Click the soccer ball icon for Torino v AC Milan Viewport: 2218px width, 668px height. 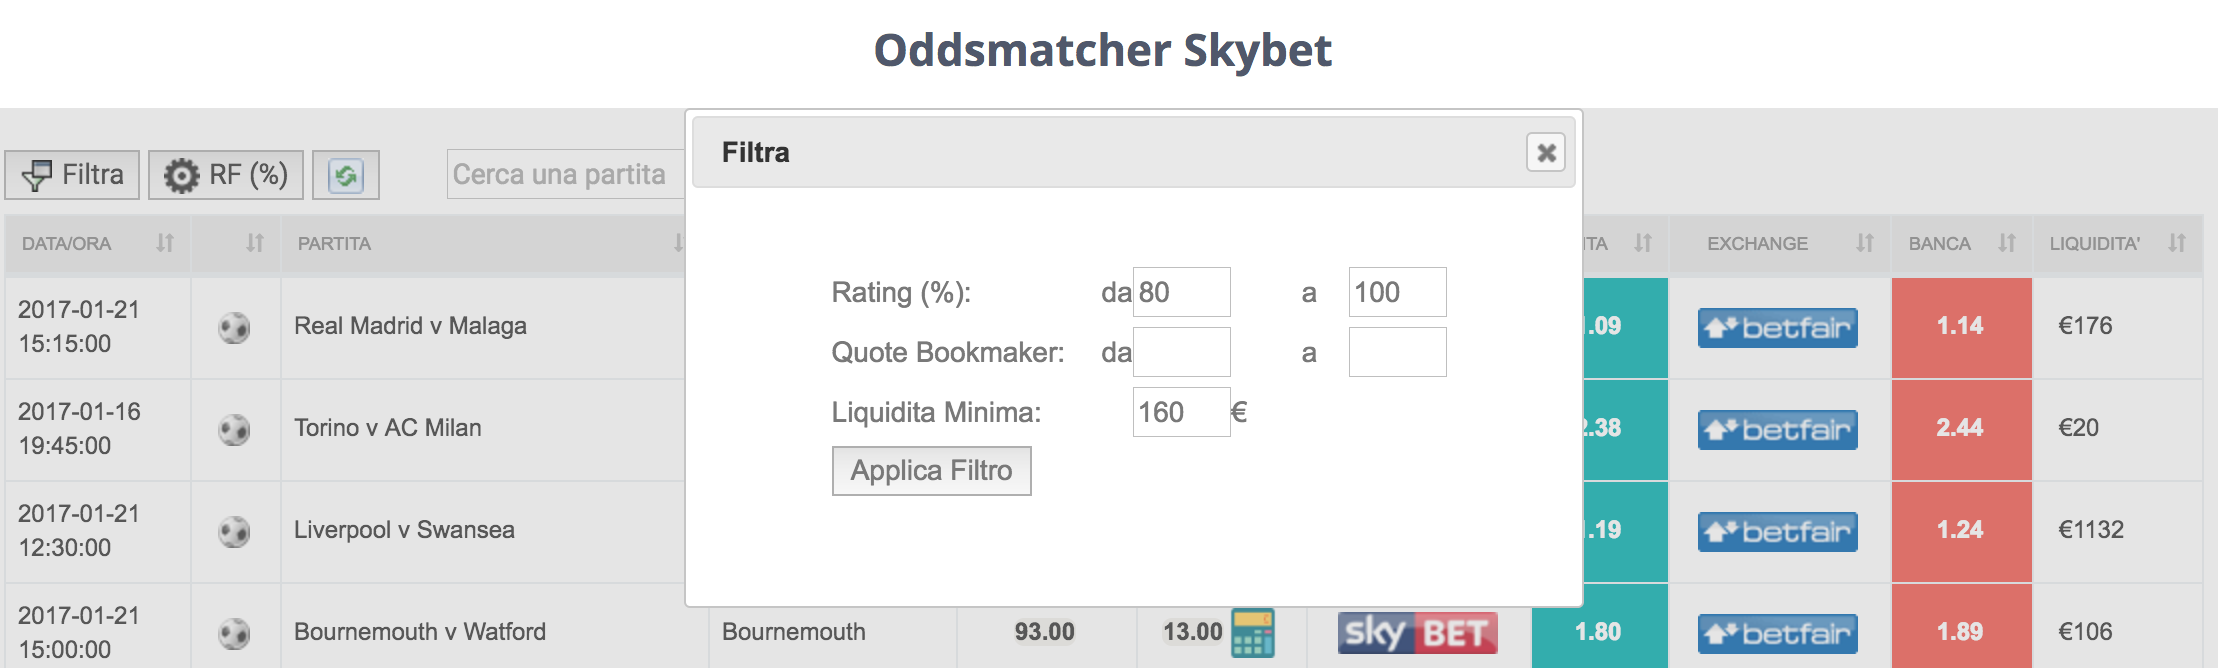pos(234,430)
